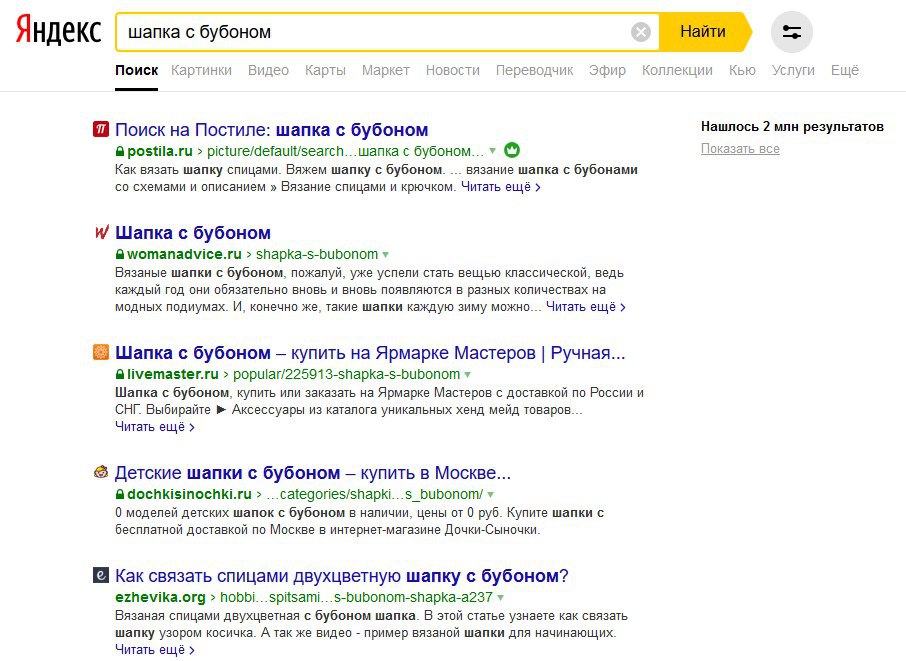Switch to the Коллекции tab
906x661 pixels.
coord(677,70)
